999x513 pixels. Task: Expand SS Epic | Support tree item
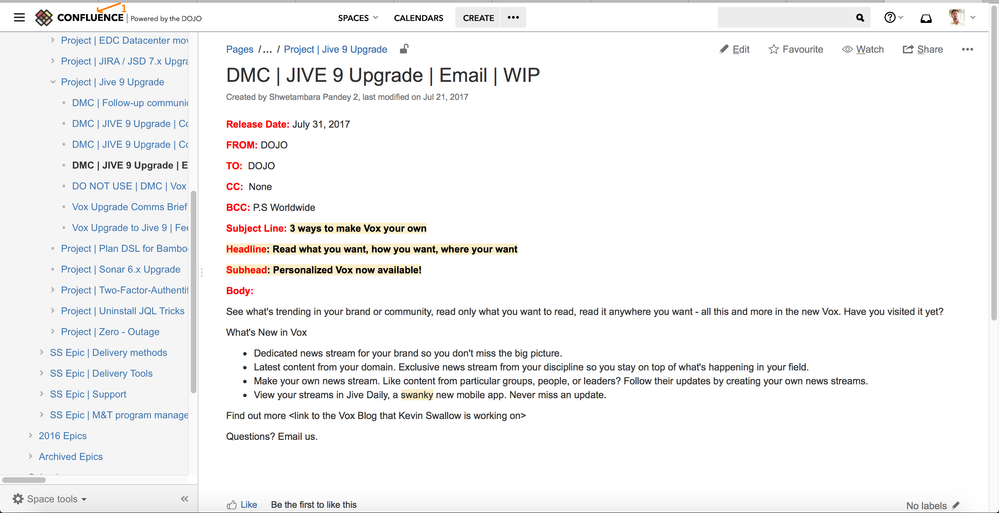pos(41,394)
